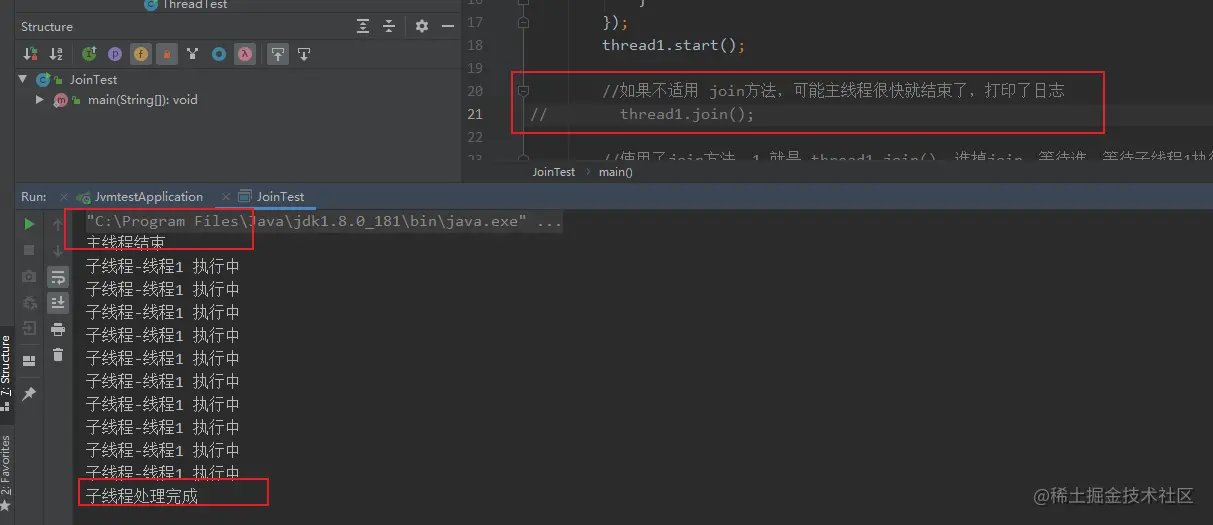Click the Exit icon in Run sidebar
The height and width of the screenshot is (525, 1213).
click(29, 328)
